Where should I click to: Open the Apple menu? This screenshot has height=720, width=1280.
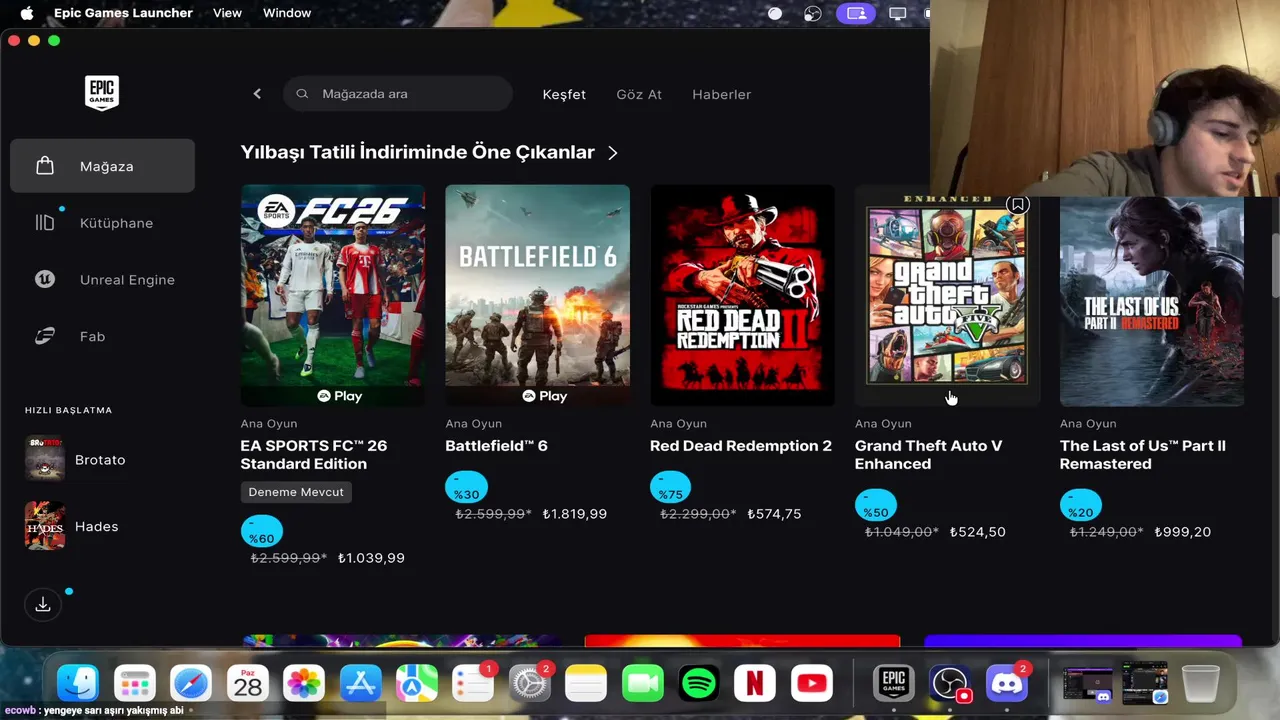[x=27, y=13]
